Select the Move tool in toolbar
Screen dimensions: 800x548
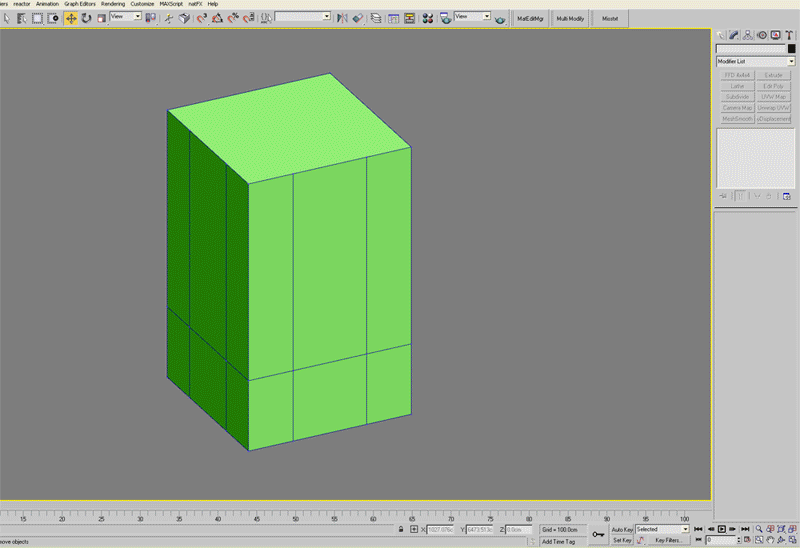[x=71, y=18]
